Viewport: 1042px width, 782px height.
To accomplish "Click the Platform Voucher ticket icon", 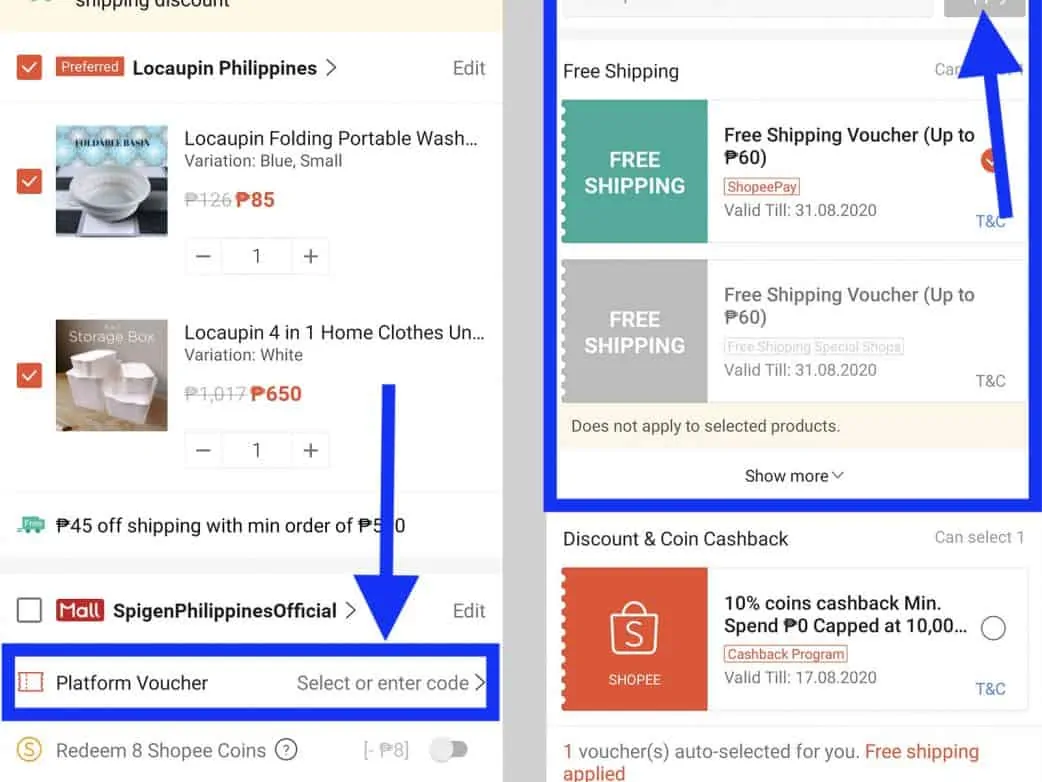I will click(x=31, y=682).
